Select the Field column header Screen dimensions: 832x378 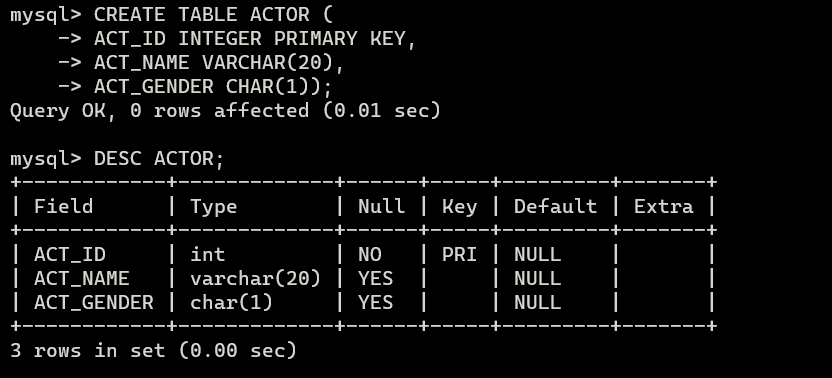pos(64,207)
